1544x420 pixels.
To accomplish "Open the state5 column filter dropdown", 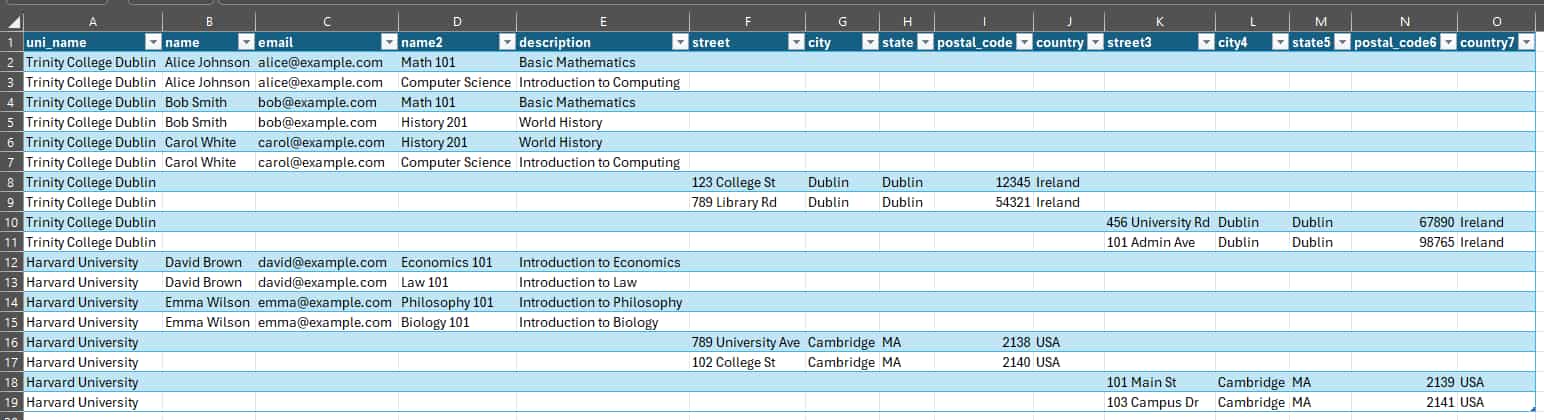I will point(1341,42).
